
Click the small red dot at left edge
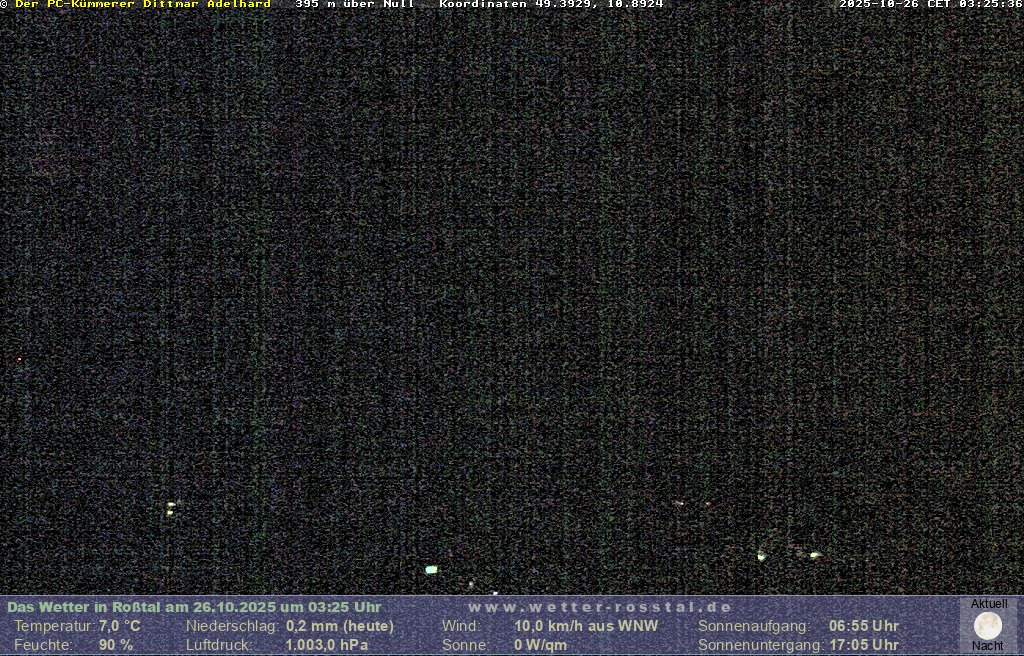click(x=19, y=359)
